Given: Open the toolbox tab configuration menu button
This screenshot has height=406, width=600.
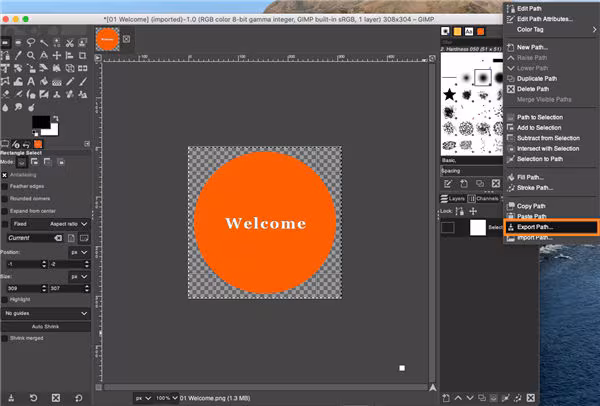Looking at the screenshot, I should [x=87, y=144].
